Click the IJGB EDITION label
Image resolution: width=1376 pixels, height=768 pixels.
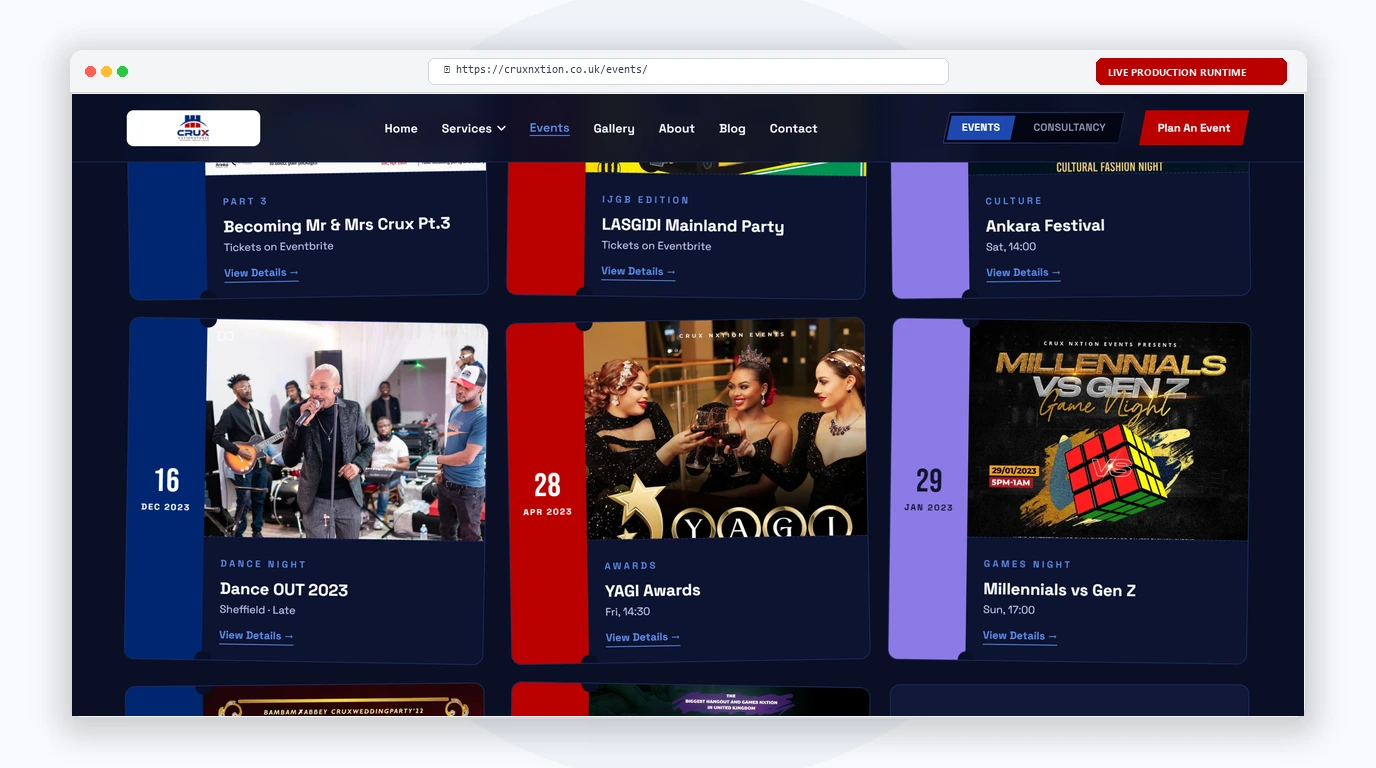point(645,200)
